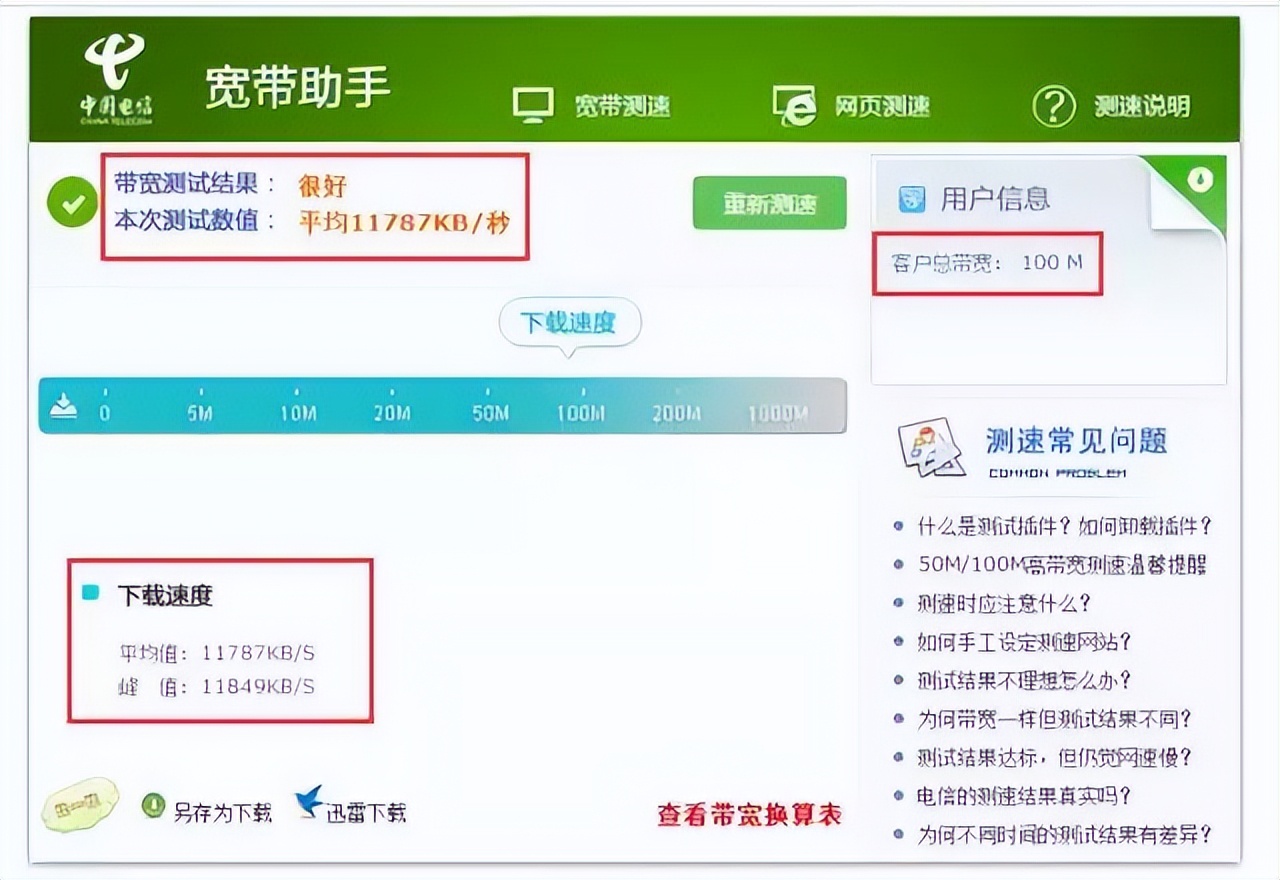Click the China Telecom logo
Viewport: 1280px width, 880px height.
pos(113,75)
